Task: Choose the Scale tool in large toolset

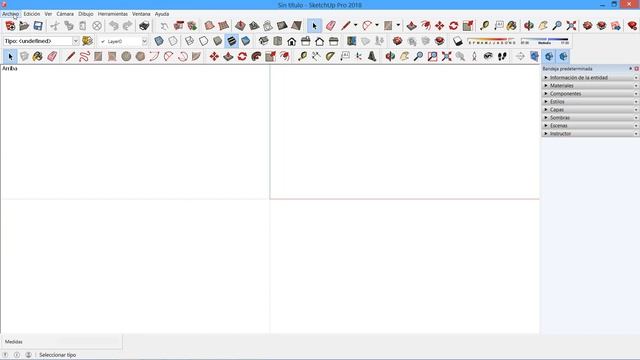Action: pos(270,56)
